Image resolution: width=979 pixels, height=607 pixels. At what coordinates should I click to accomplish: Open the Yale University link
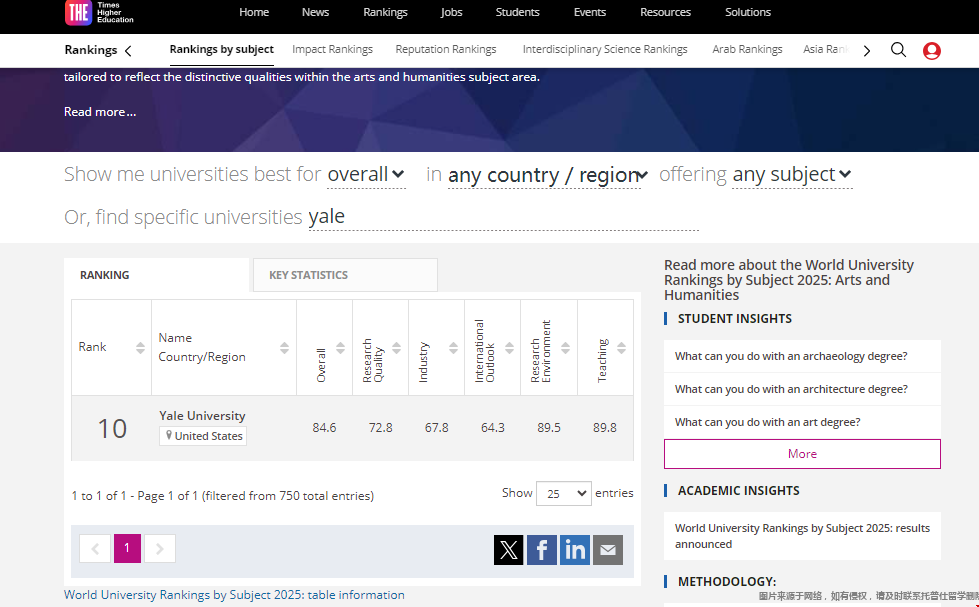[x=202, y=415]
